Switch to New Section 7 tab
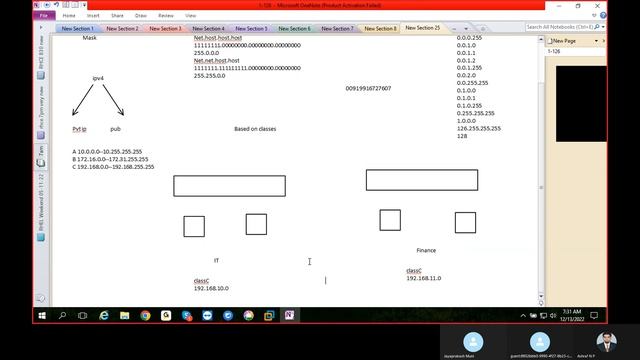This screenshot has width=640, height=360. 337,29
